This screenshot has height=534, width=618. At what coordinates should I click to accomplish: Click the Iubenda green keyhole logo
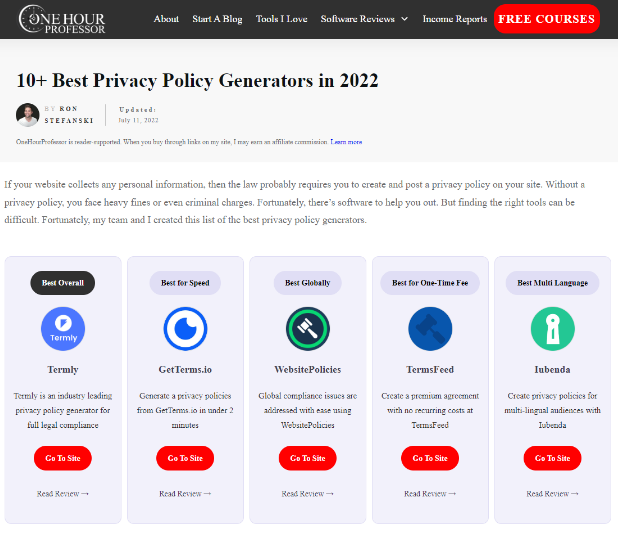553,329
